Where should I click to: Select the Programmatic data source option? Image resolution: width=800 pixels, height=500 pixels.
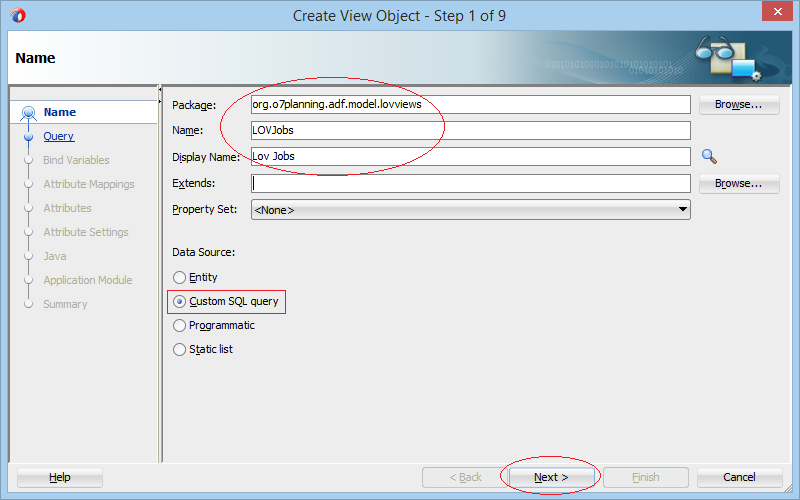tap(179, 326)
